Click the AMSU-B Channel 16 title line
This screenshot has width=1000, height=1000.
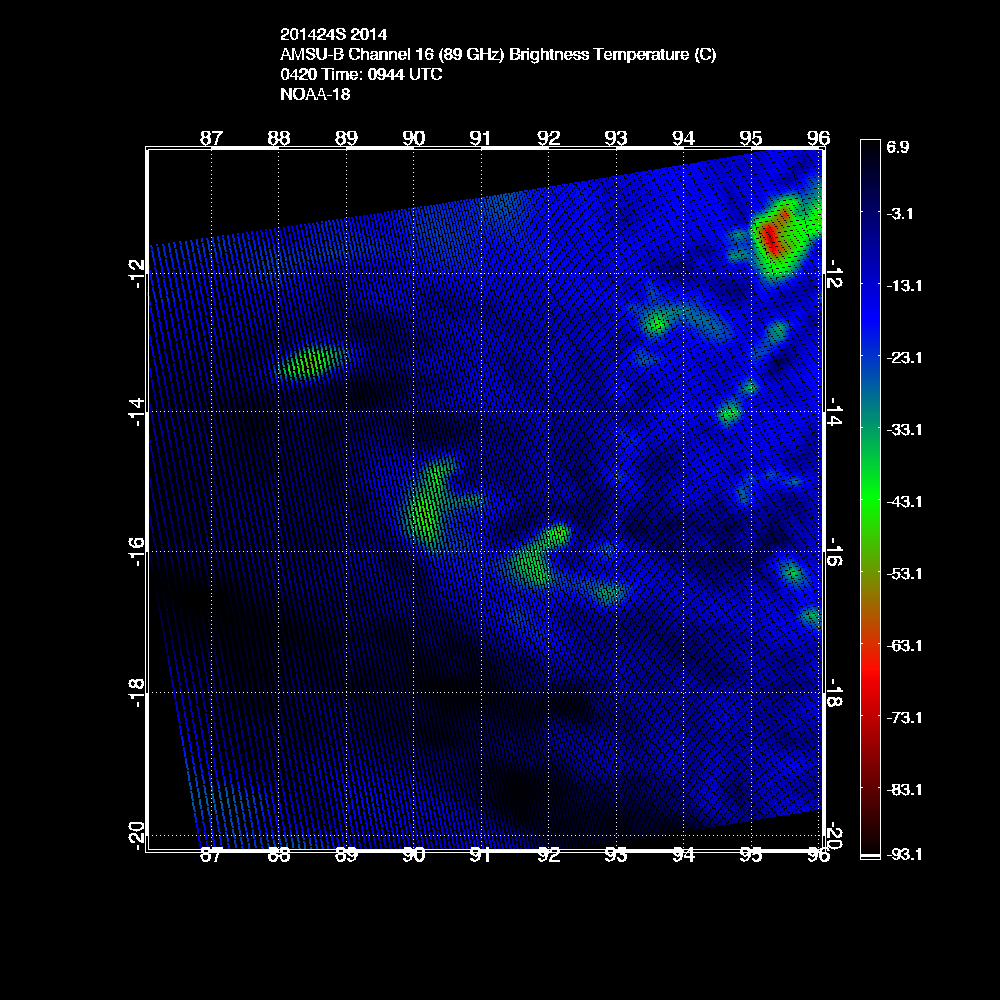498,56
